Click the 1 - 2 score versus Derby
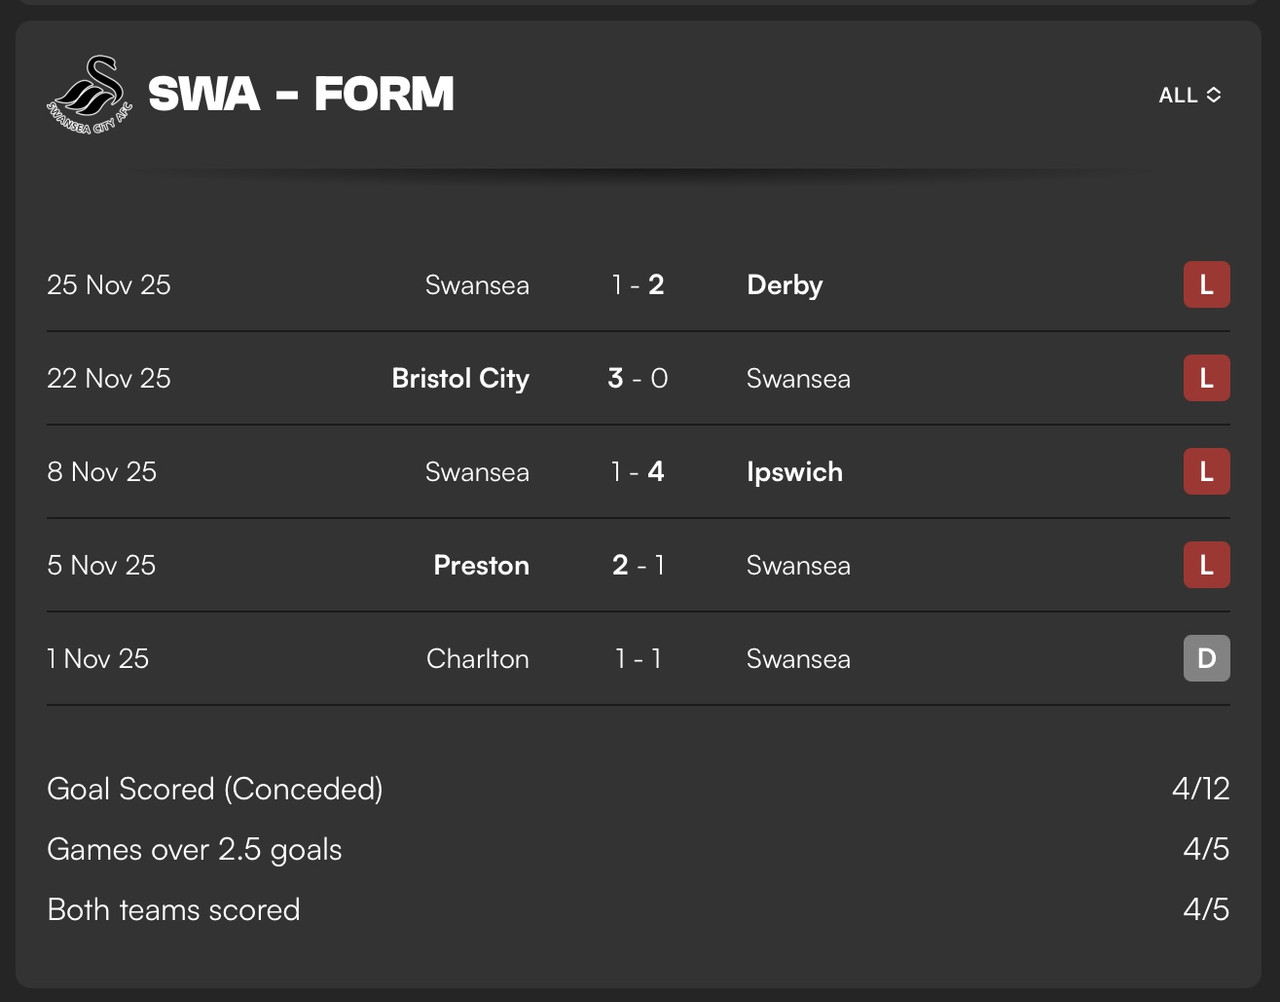 (638, 285)
